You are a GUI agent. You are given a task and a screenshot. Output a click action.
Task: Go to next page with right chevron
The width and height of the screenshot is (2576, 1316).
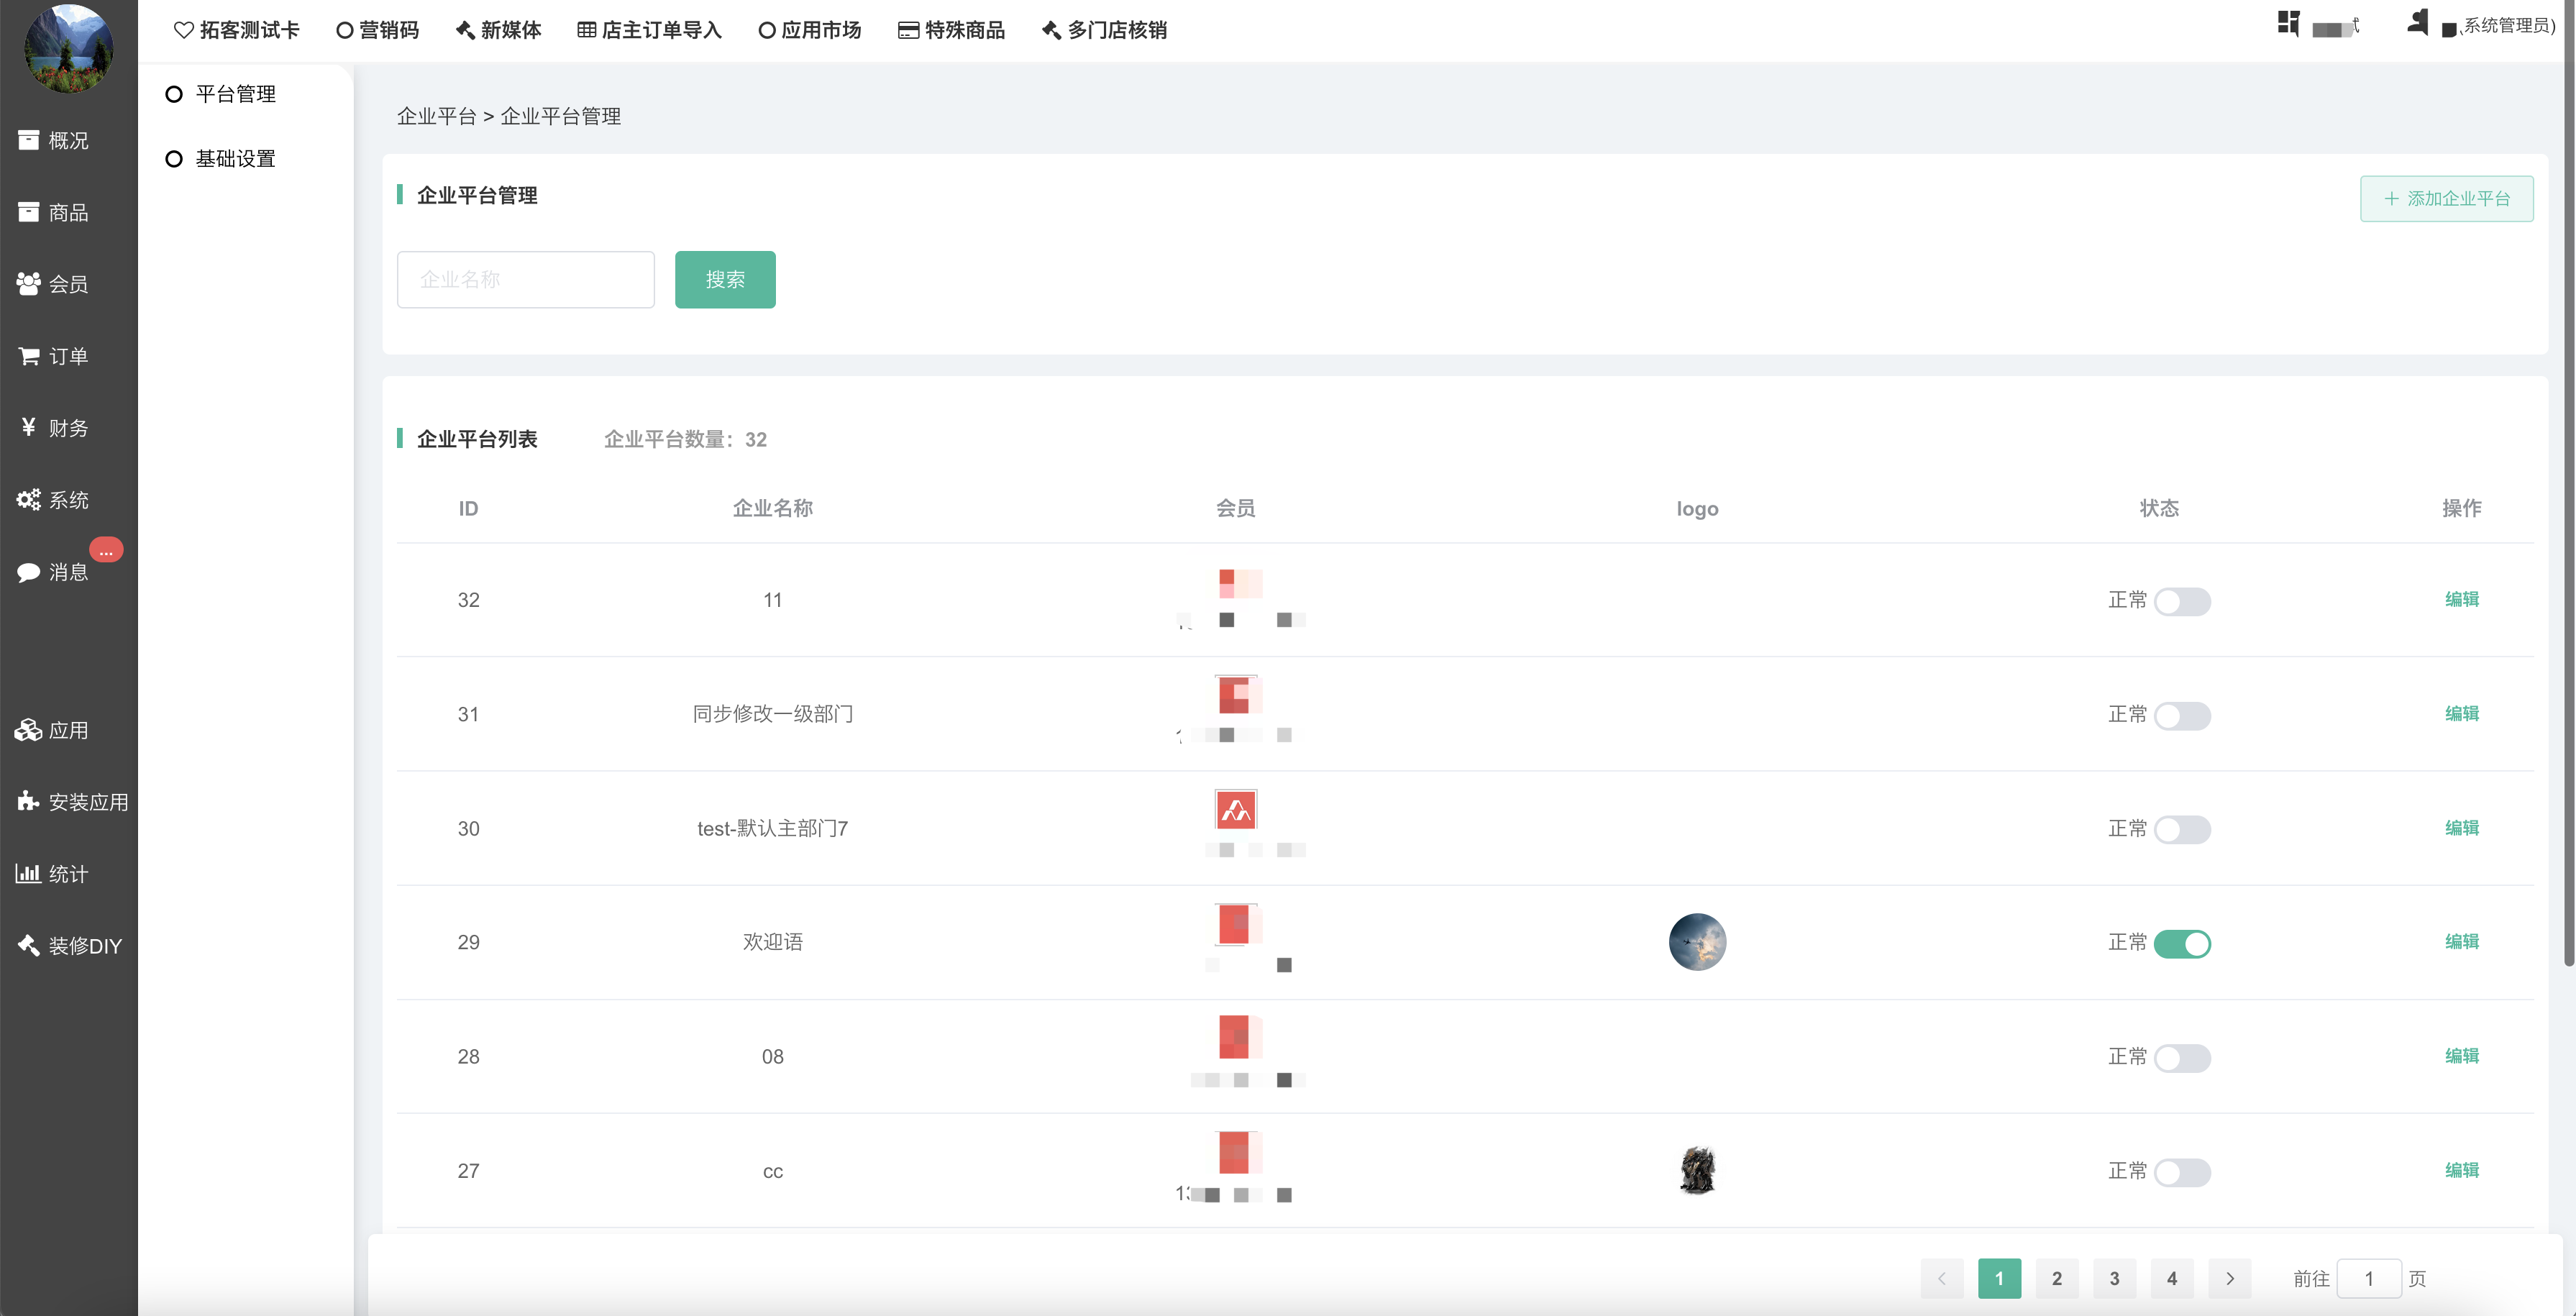click(2229, 1278)
